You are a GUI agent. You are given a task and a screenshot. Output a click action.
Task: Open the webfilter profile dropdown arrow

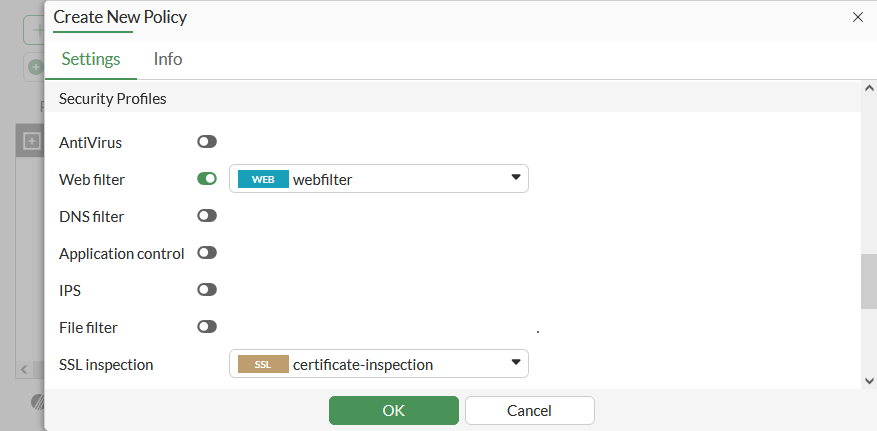(x=516, y=179)
